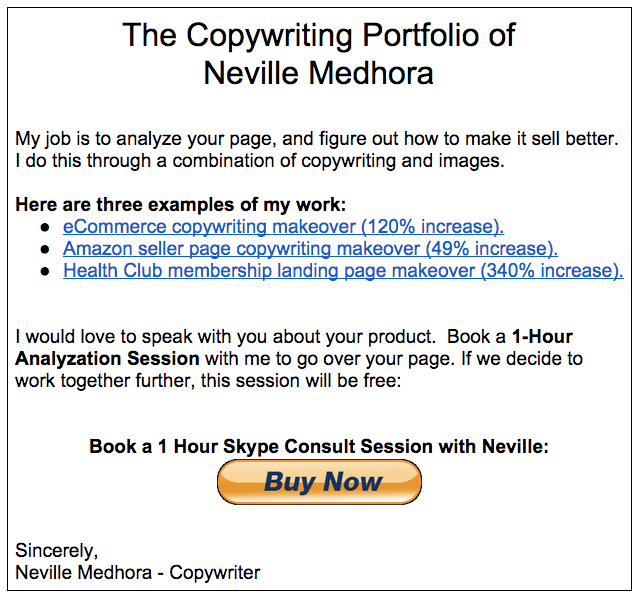Screen dimensions: 638x596
Task: Click the bullet before the eCommerce link
Action: [45, 227]
